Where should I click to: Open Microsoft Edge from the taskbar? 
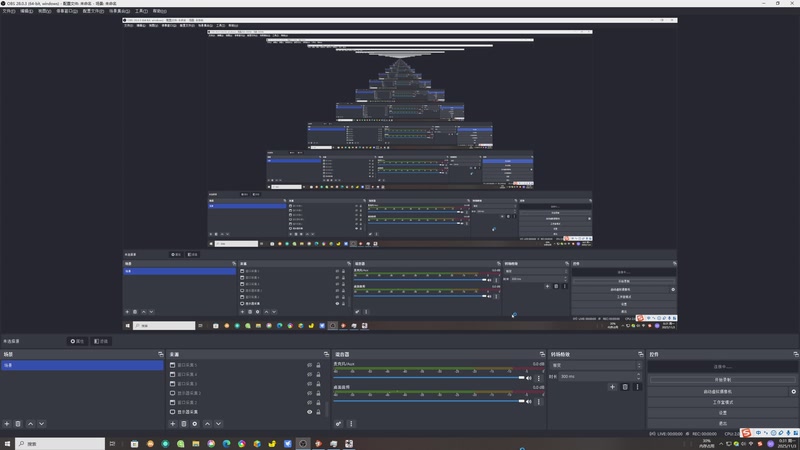[227, 444]
